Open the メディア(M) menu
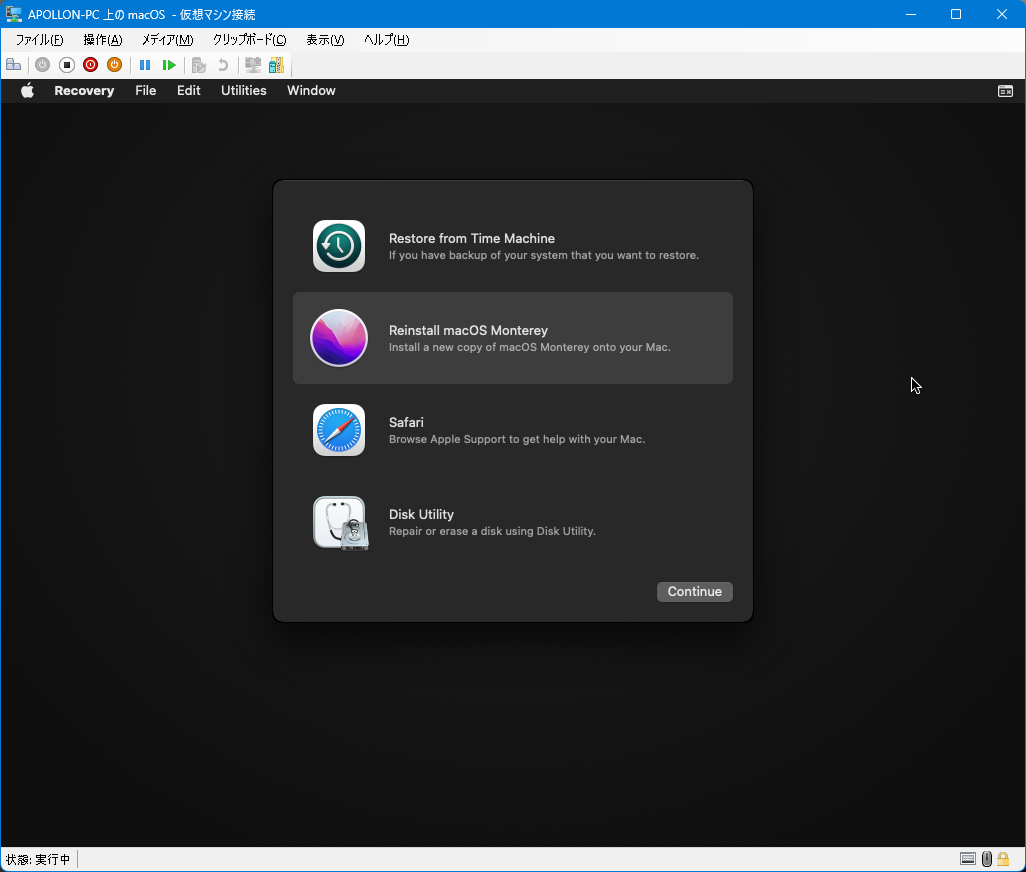This screenshot has height=872, width=1026. pos(167,40)
